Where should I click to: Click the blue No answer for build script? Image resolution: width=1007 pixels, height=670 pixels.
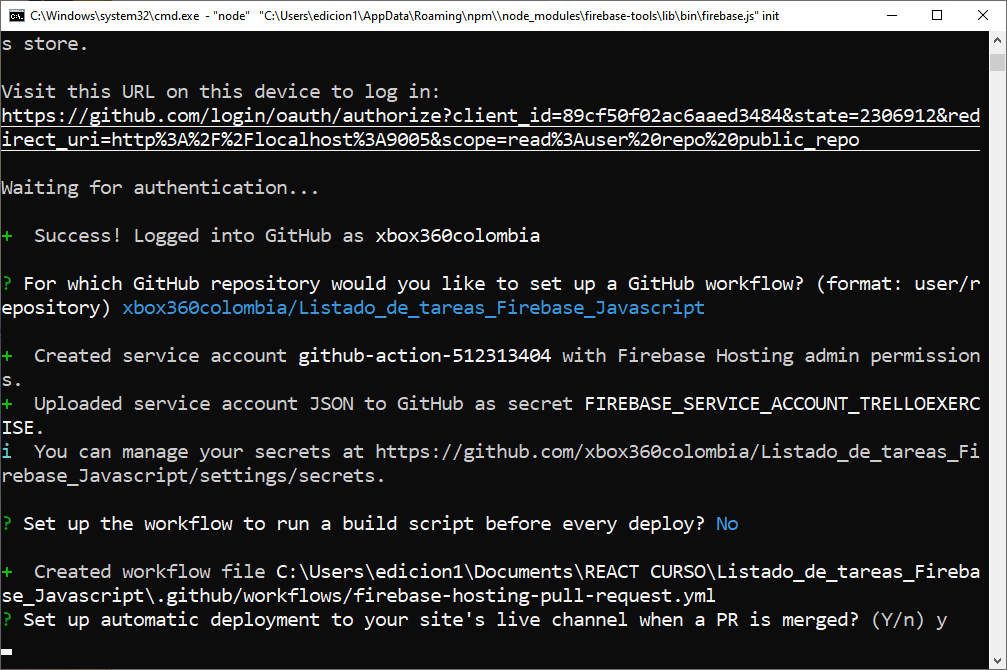pyautogui.click(x=727, y=523)
